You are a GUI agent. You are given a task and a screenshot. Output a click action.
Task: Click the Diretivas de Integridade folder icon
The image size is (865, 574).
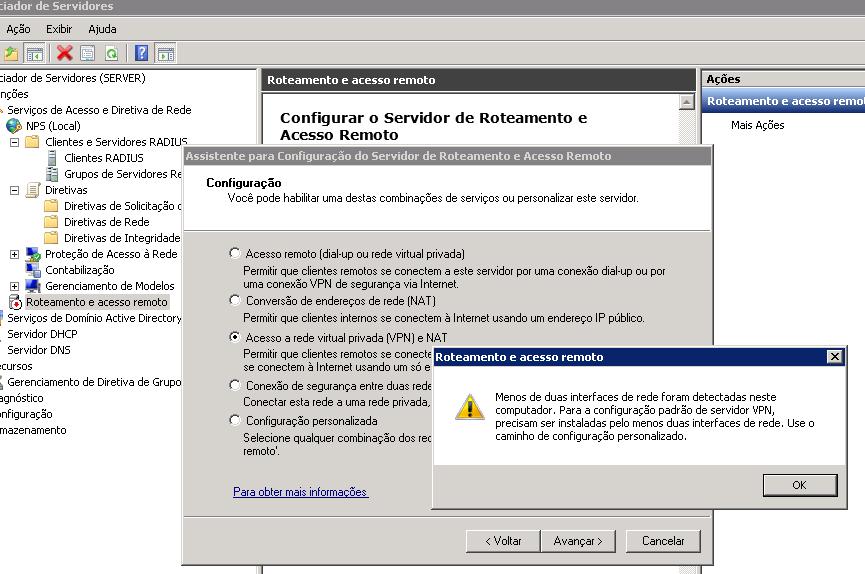click(51, 238)
